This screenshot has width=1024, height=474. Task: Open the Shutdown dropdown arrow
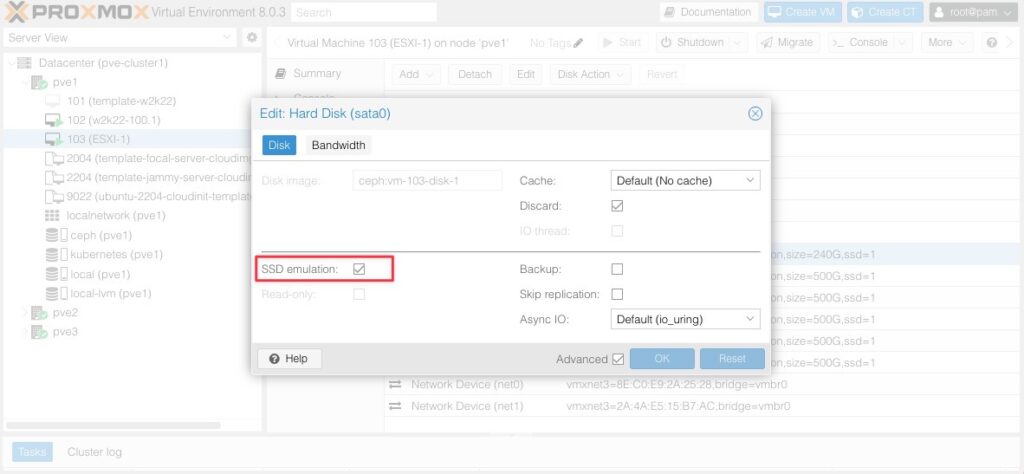tap(737, 42)
